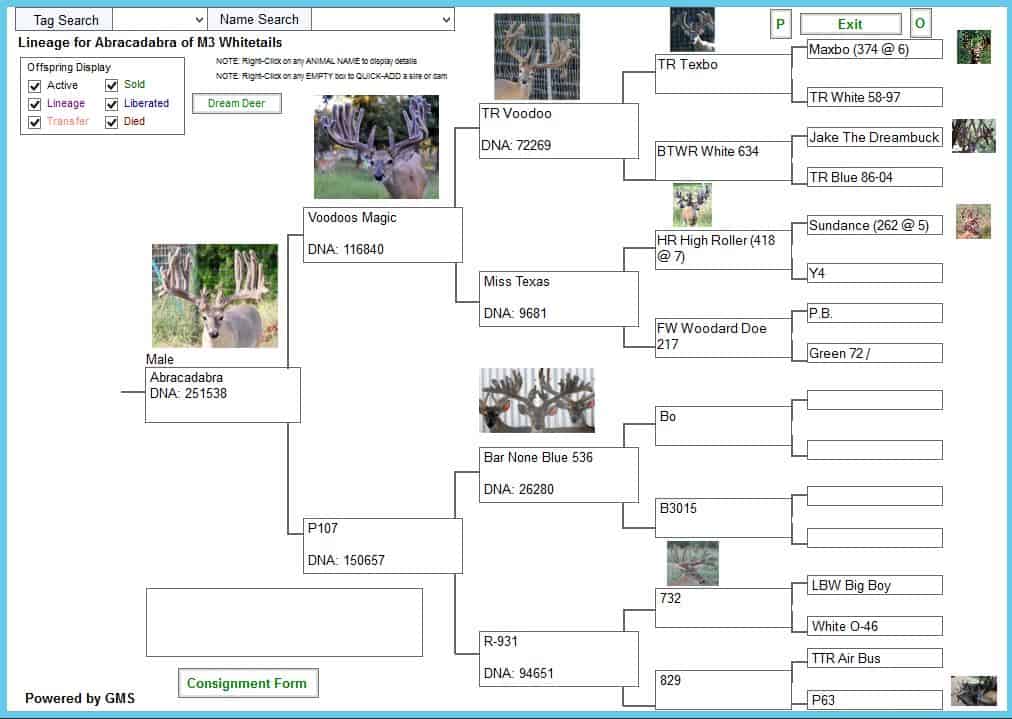Select the Miss Texas pedigree box
1012x719 pixels.
(x=559, y=298)
